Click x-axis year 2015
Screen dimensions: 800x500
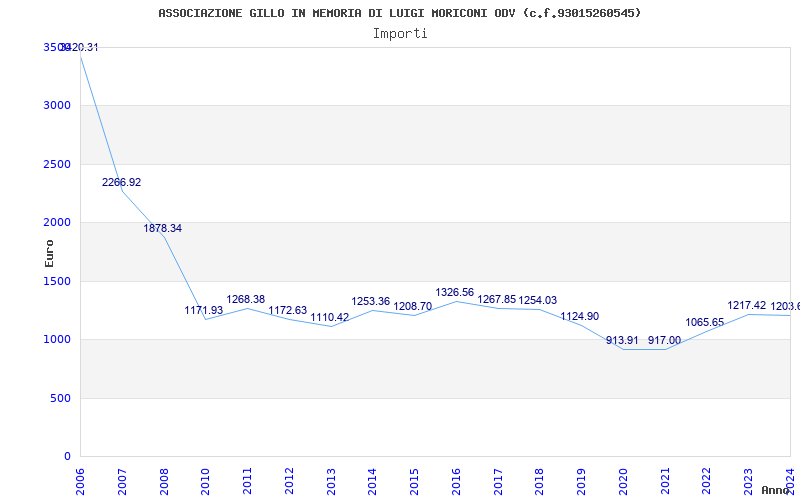(x=415, y=482)
